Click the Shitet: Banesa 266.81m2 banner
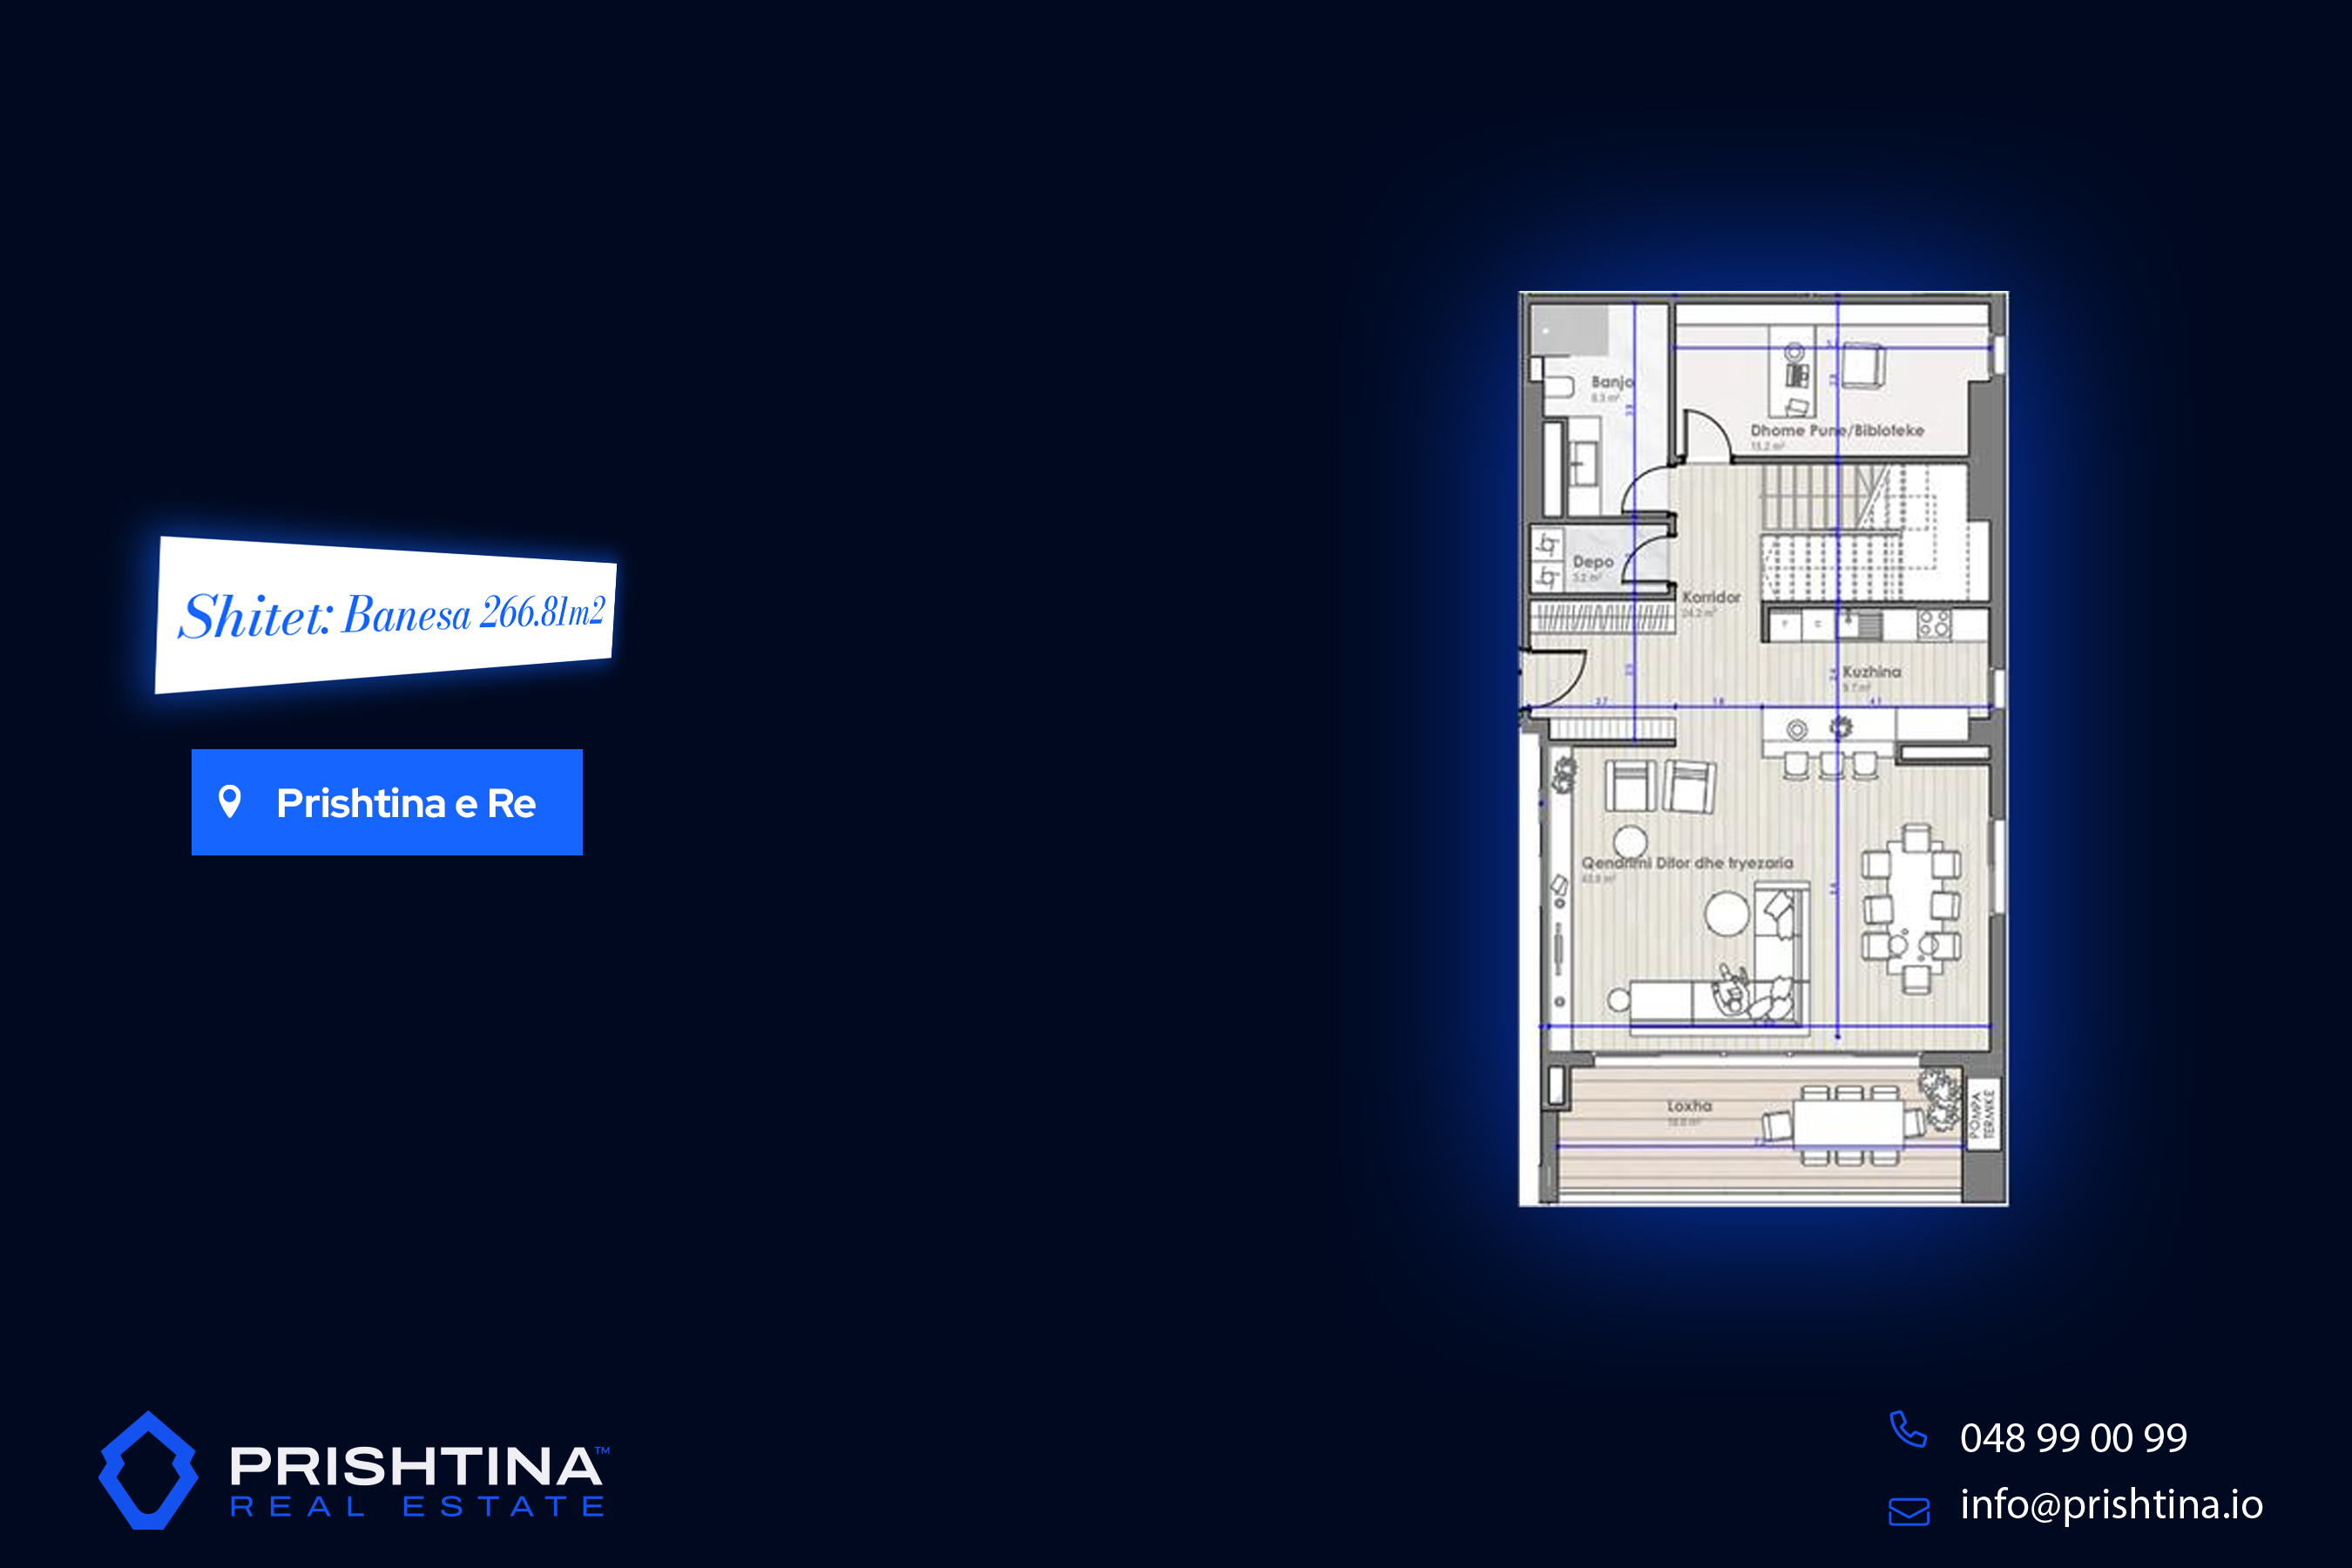The height and width of the screenshot is (1568, 2352). (x=387, y=614)
